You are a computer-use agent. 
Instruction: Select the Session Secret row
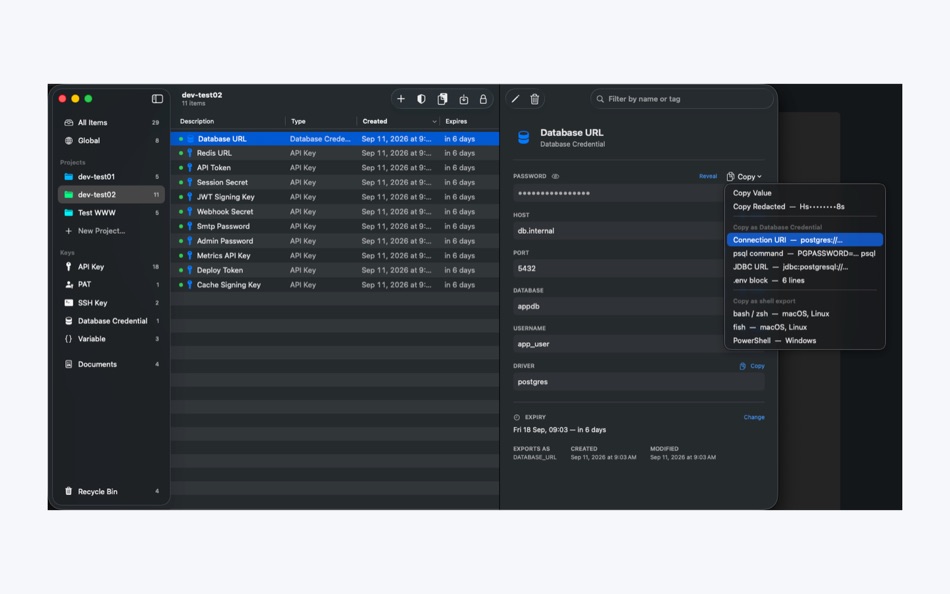coord(335,182)
